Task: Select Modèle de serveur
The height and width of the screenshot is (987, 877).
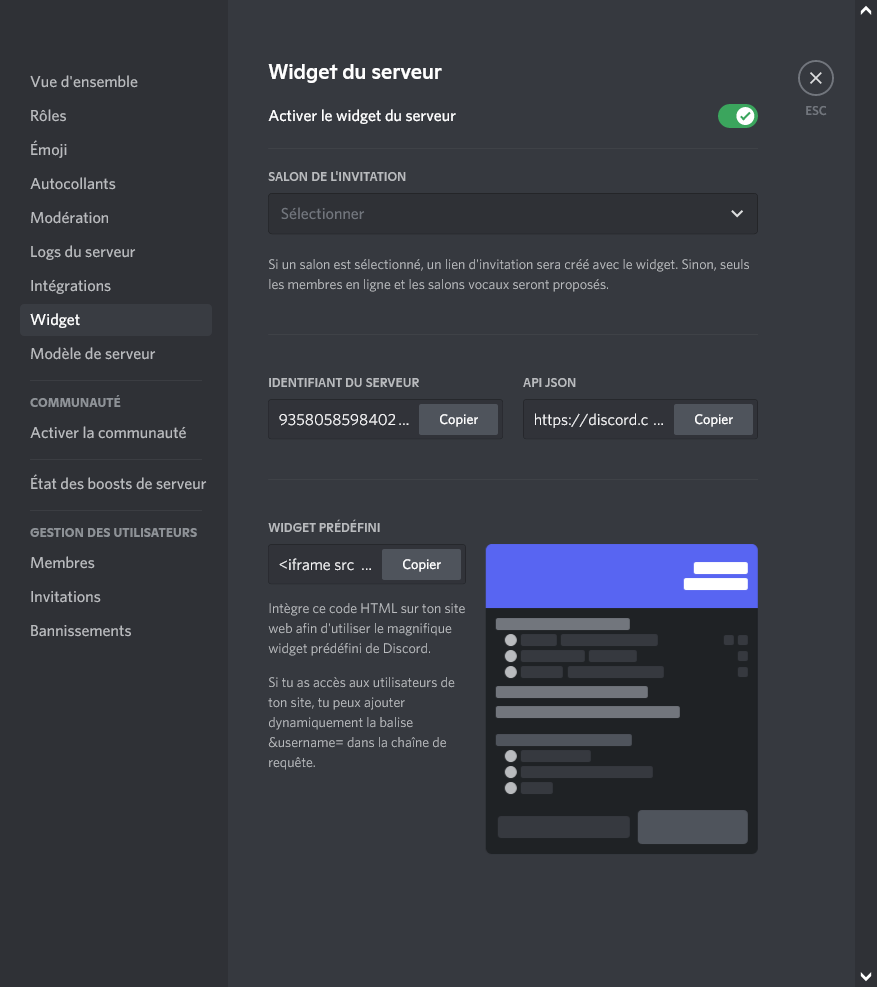Action: click(92, 354)
